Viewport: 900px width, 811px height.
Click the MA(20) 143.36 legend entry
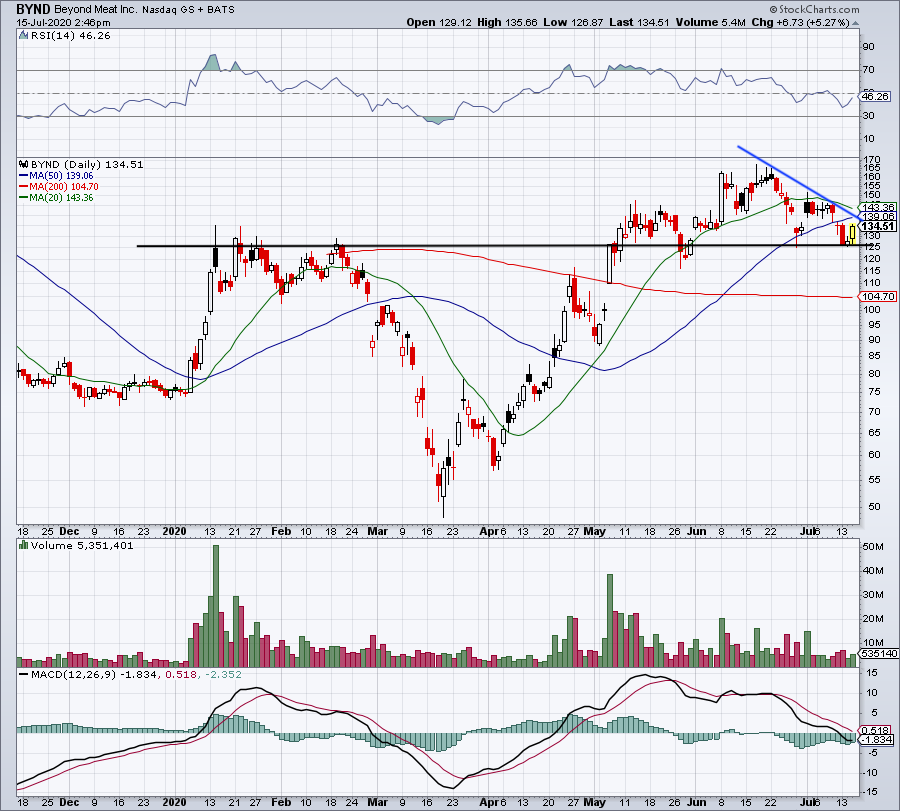(61, 197)
